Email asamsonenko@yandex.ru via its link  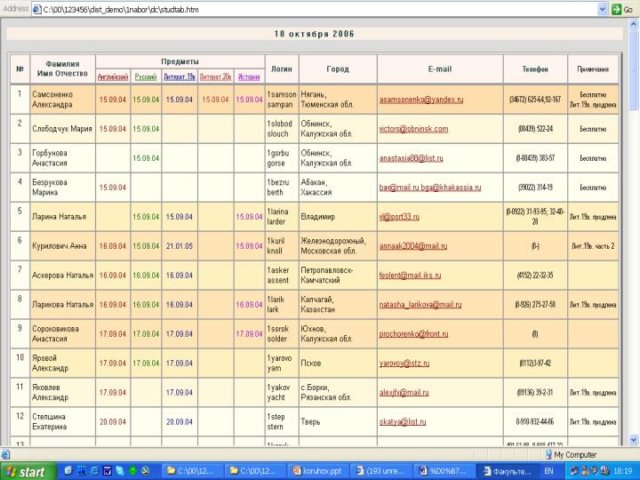421,100
